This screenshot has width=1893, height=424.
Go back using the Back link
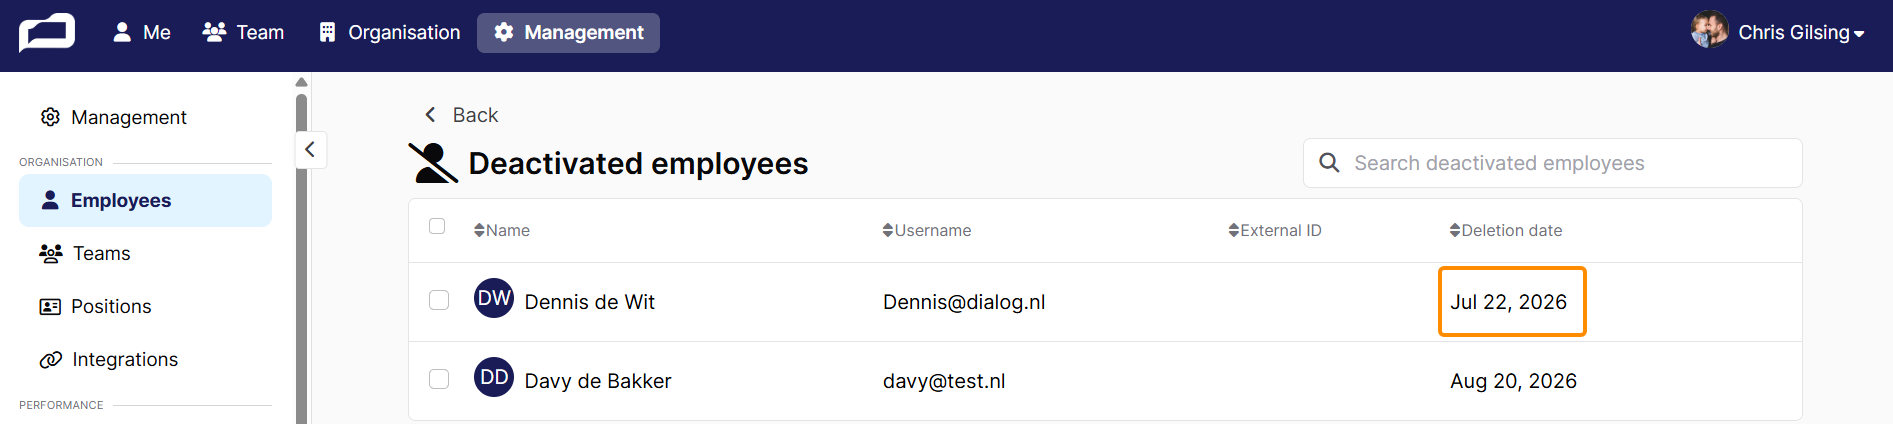coord(461,115)
